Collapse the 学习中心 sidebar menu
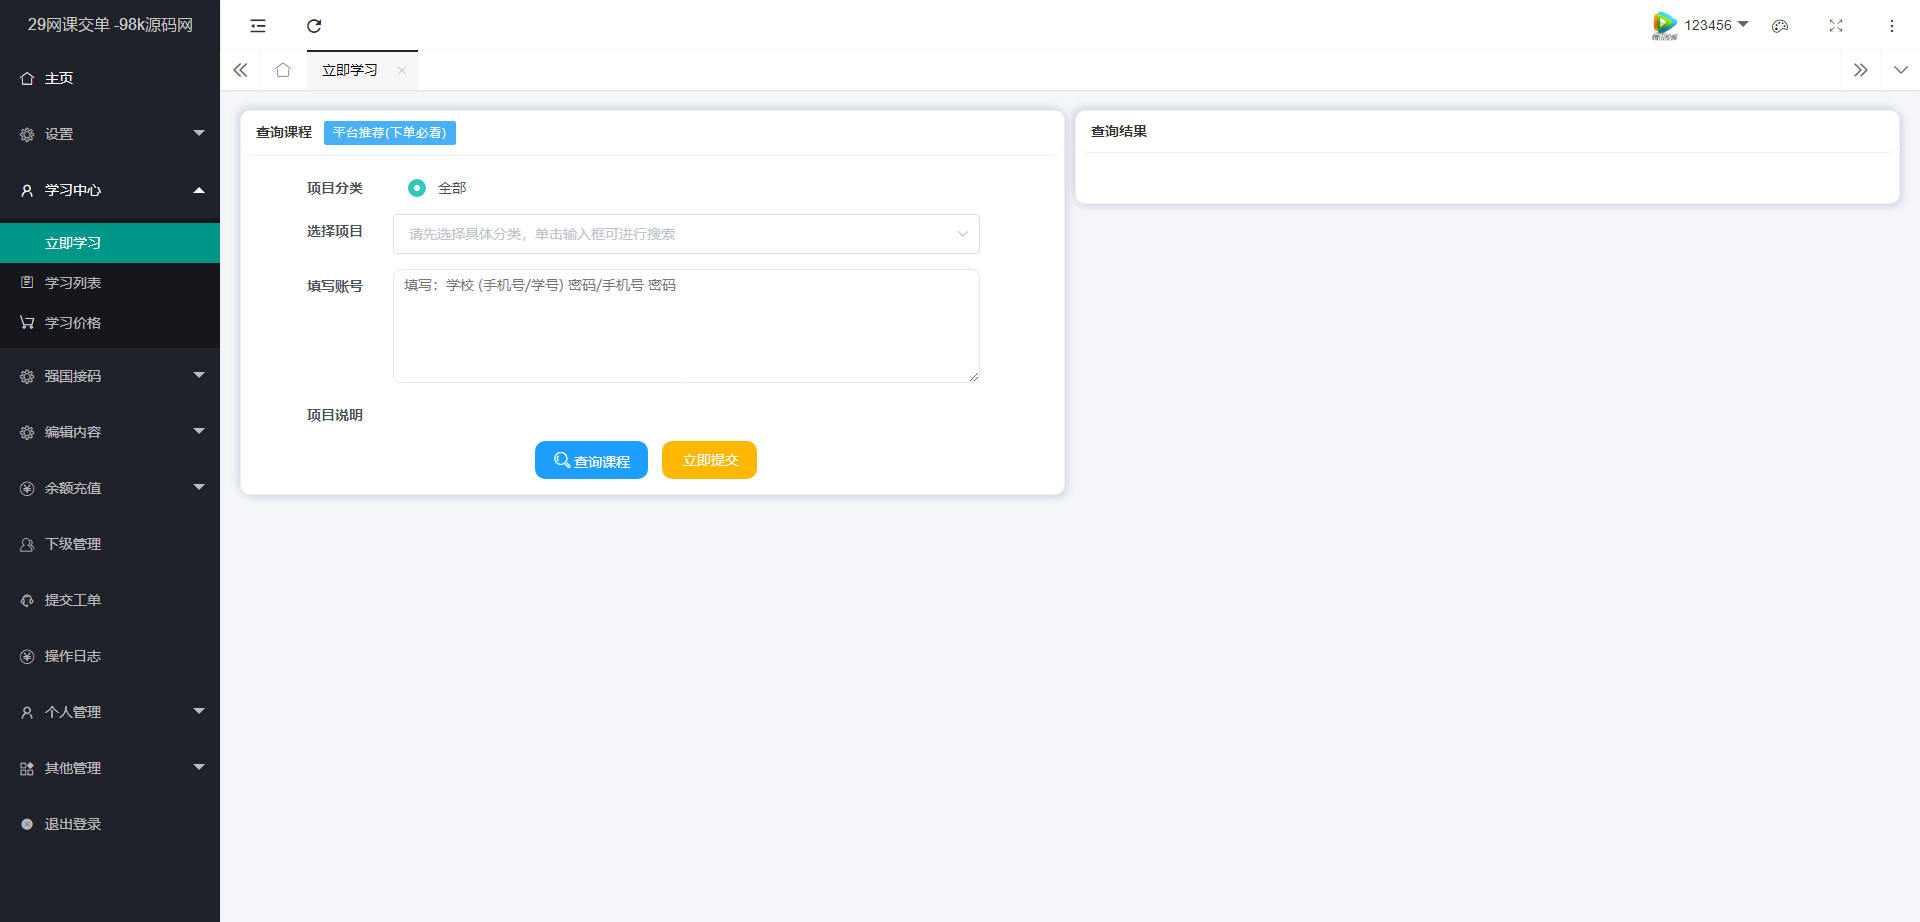This screenshot has height=922, width=1920. coord(110,190)
